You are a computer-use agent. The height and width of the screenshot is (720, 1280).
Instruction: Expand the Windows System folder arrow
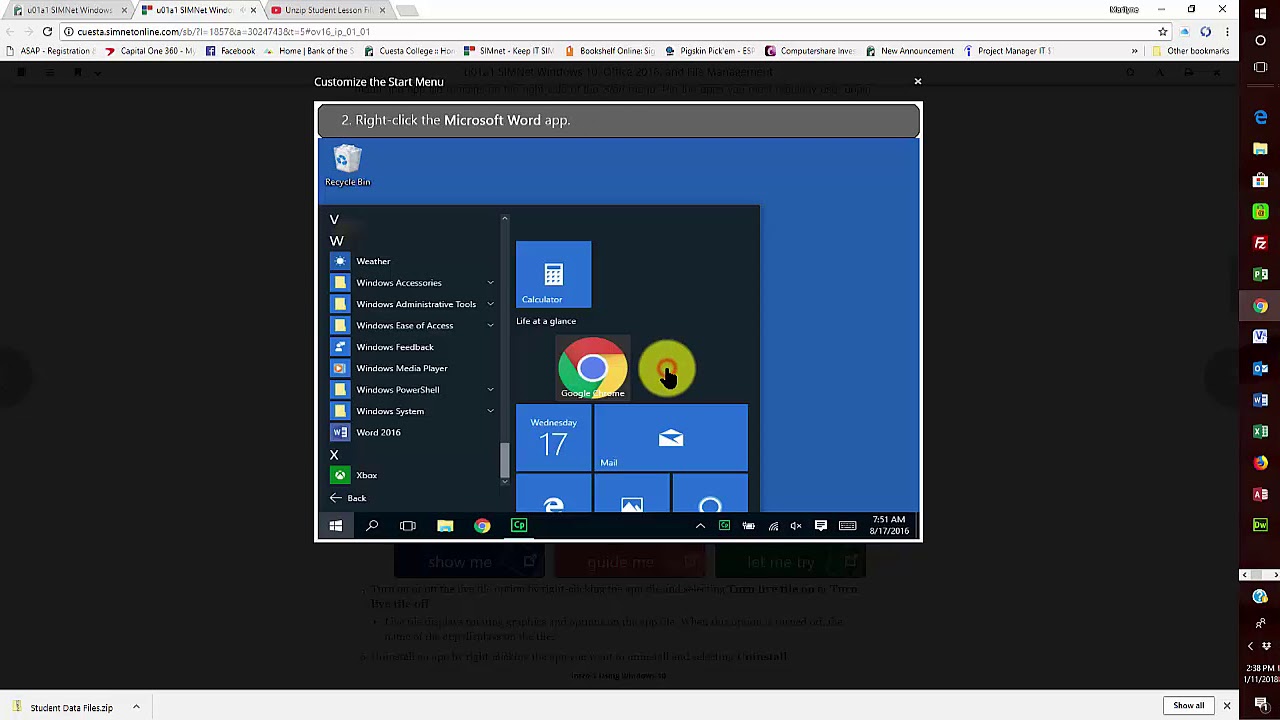tap(490, 411)
